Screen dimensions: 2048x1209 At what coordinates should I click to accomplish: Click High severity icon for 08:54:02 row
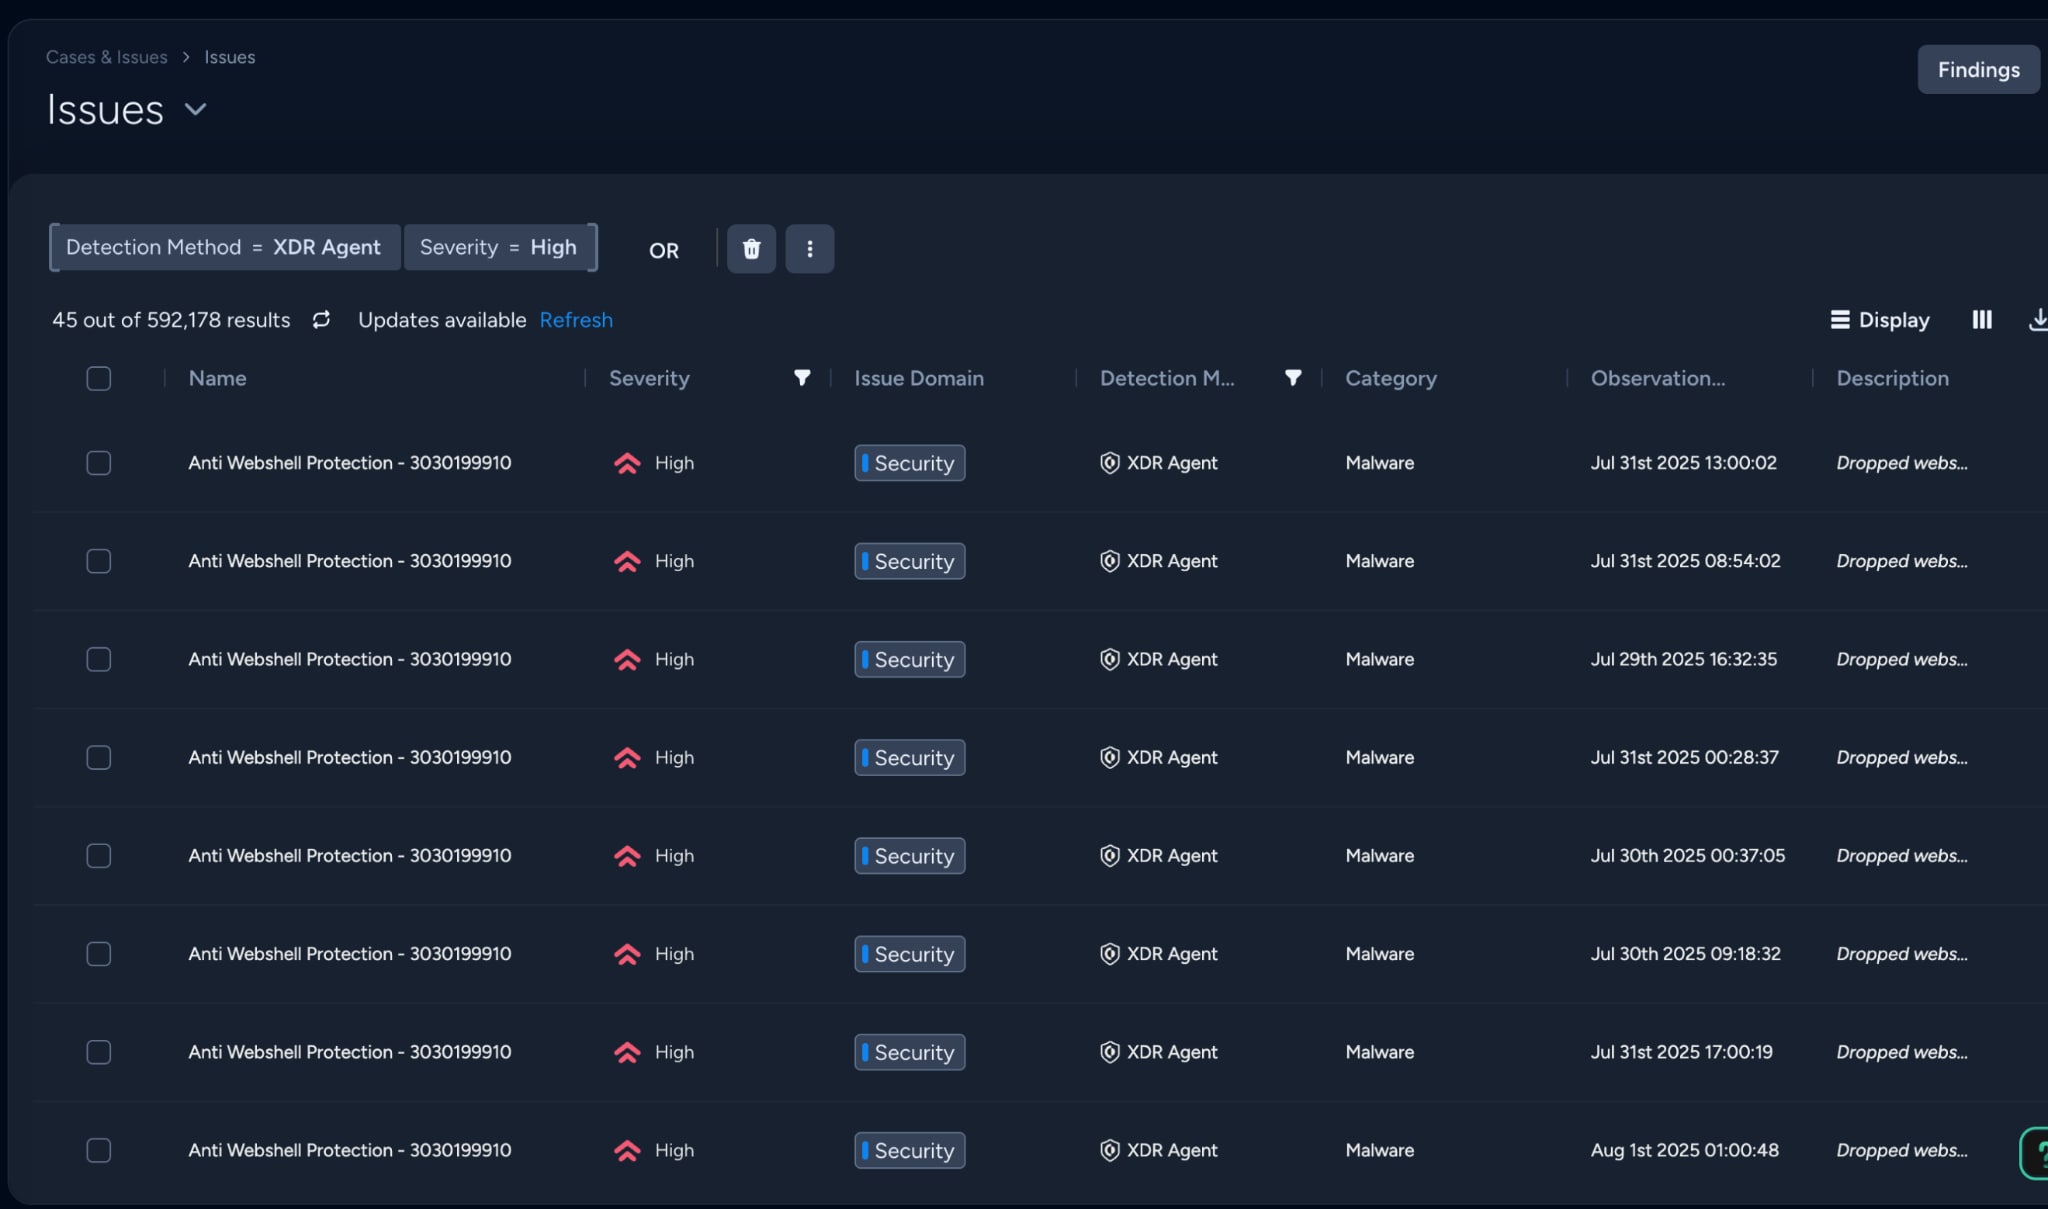tap(627, 561)
